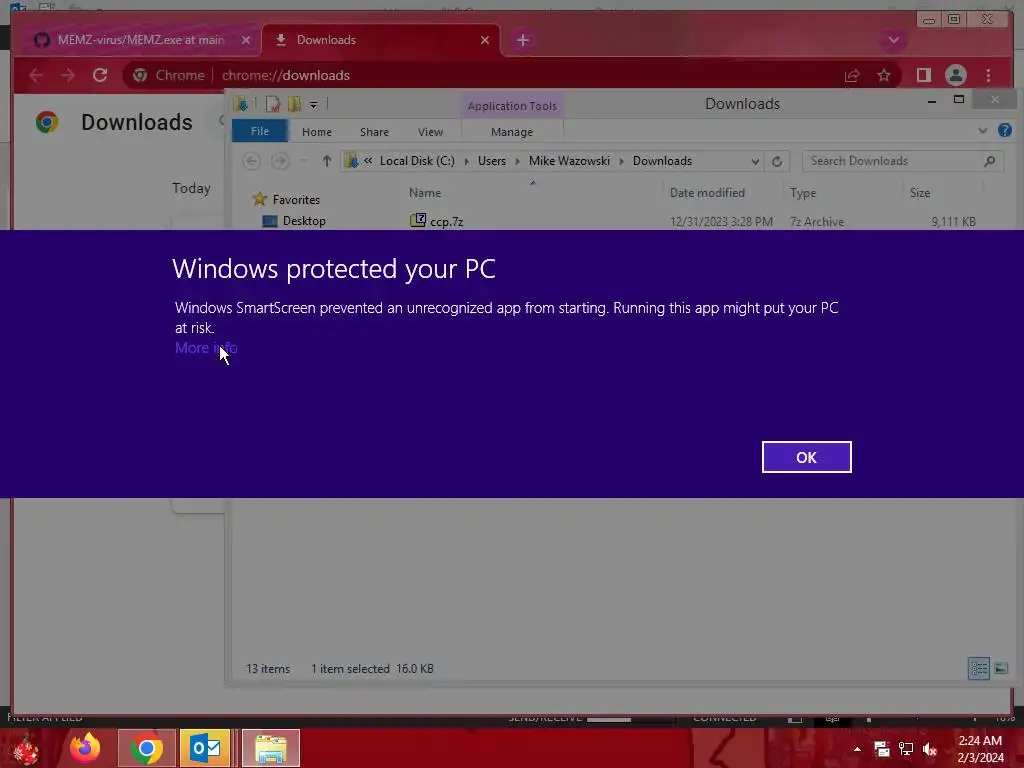Sort files by Date modified column

[707, 193]
